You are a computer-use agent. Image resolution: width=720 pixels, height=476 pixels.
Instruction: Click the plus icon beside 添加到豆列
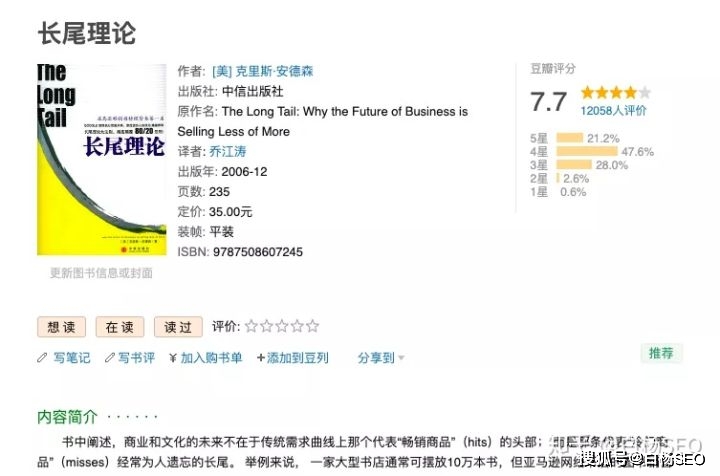click(261, 357)
